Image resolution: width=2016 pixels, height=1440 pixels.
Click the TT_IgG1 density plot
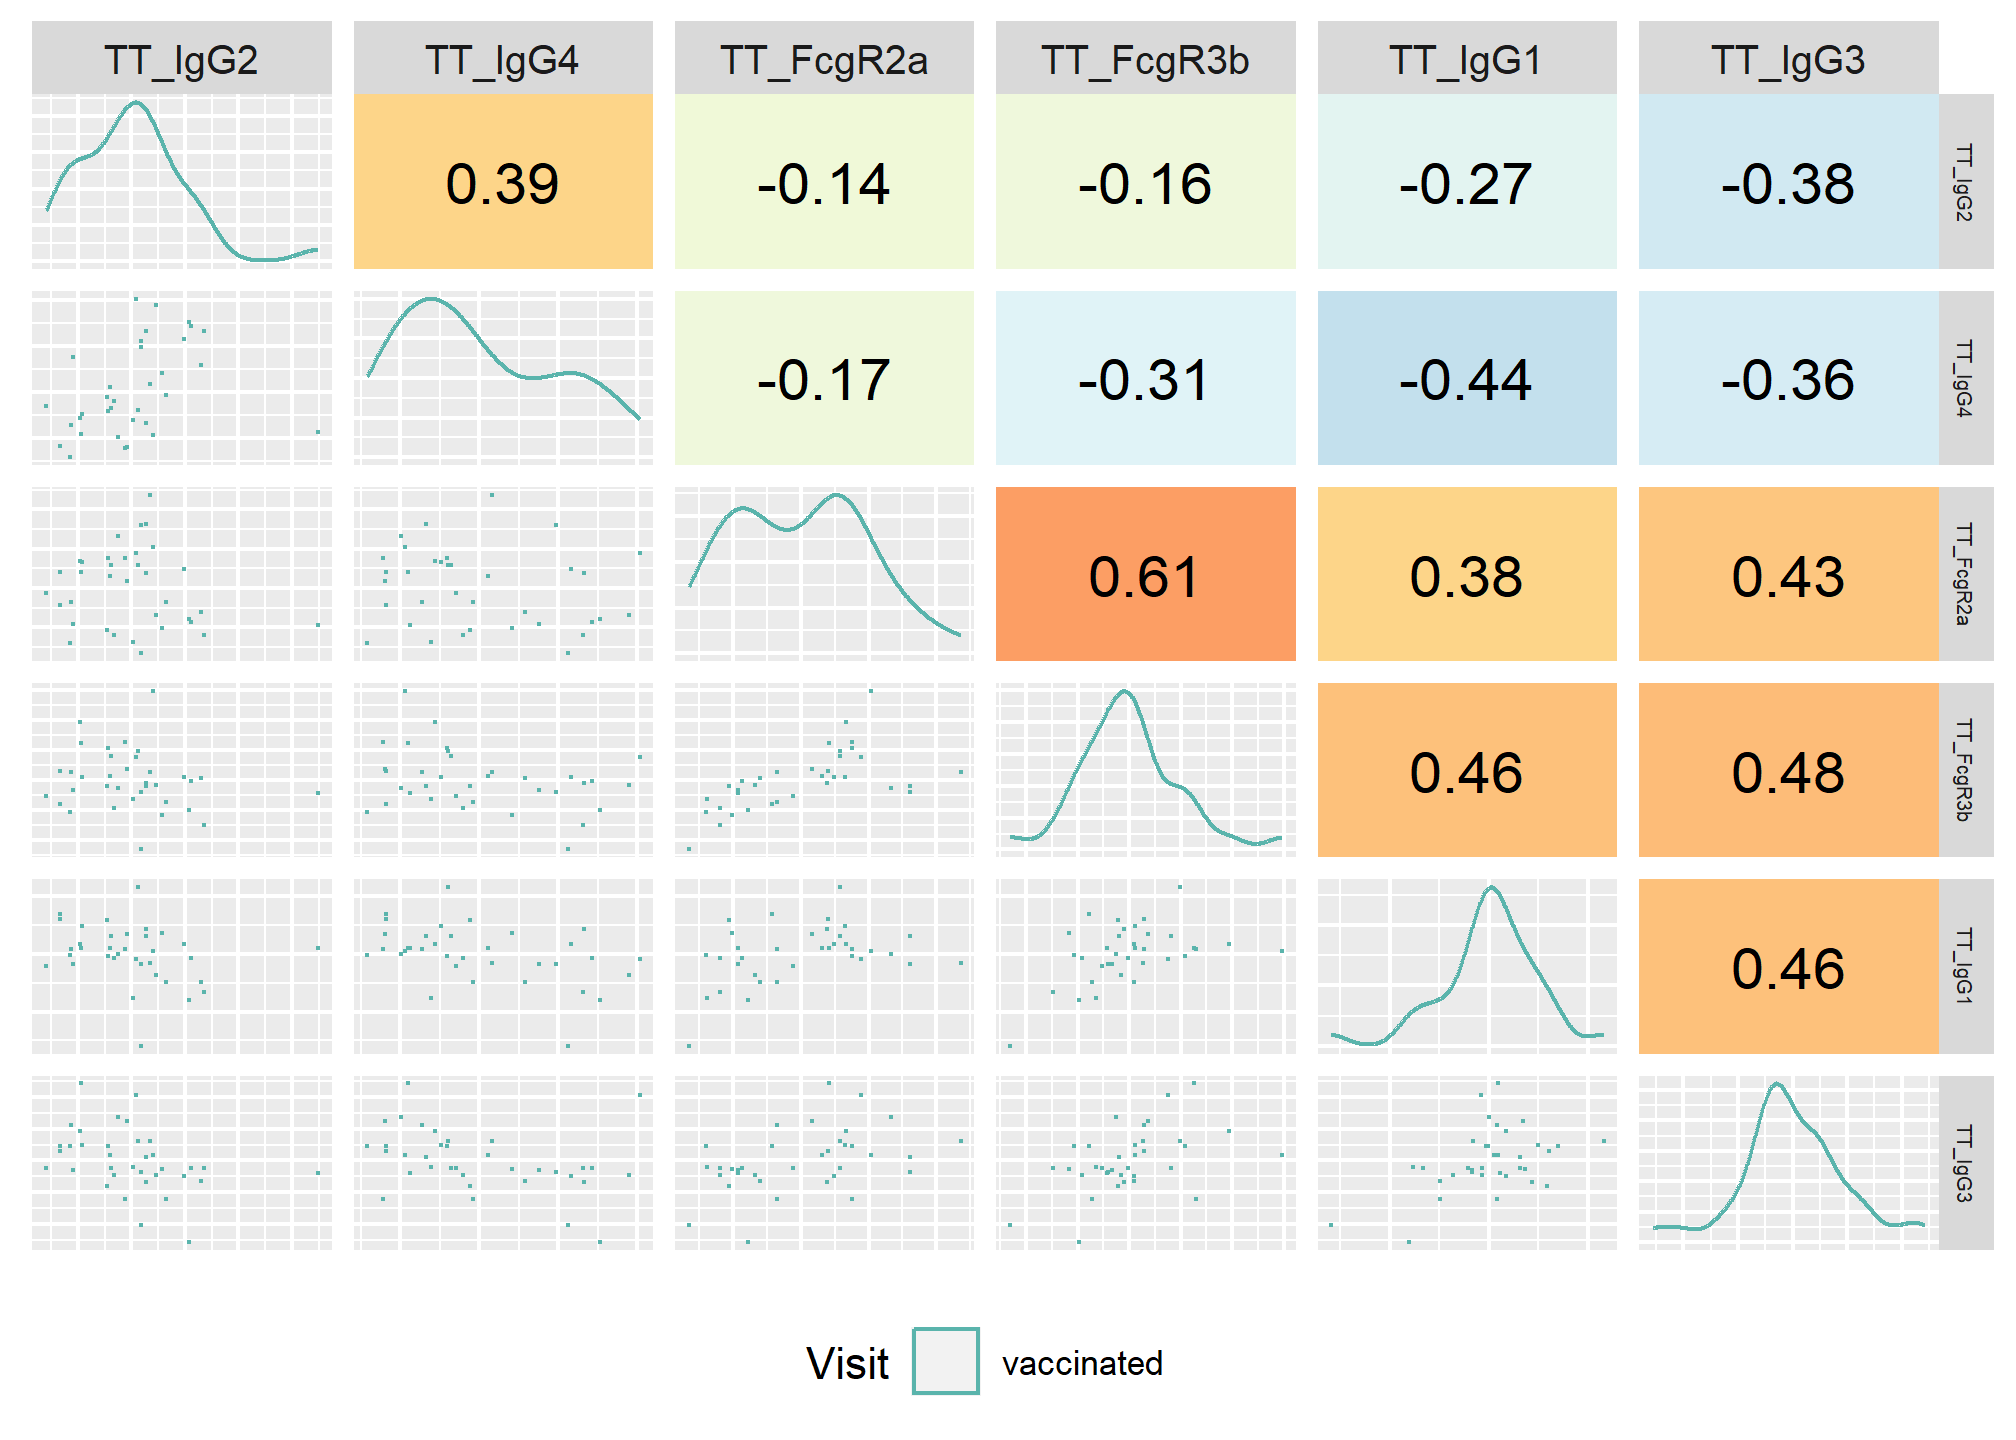tap(1467, 967)
